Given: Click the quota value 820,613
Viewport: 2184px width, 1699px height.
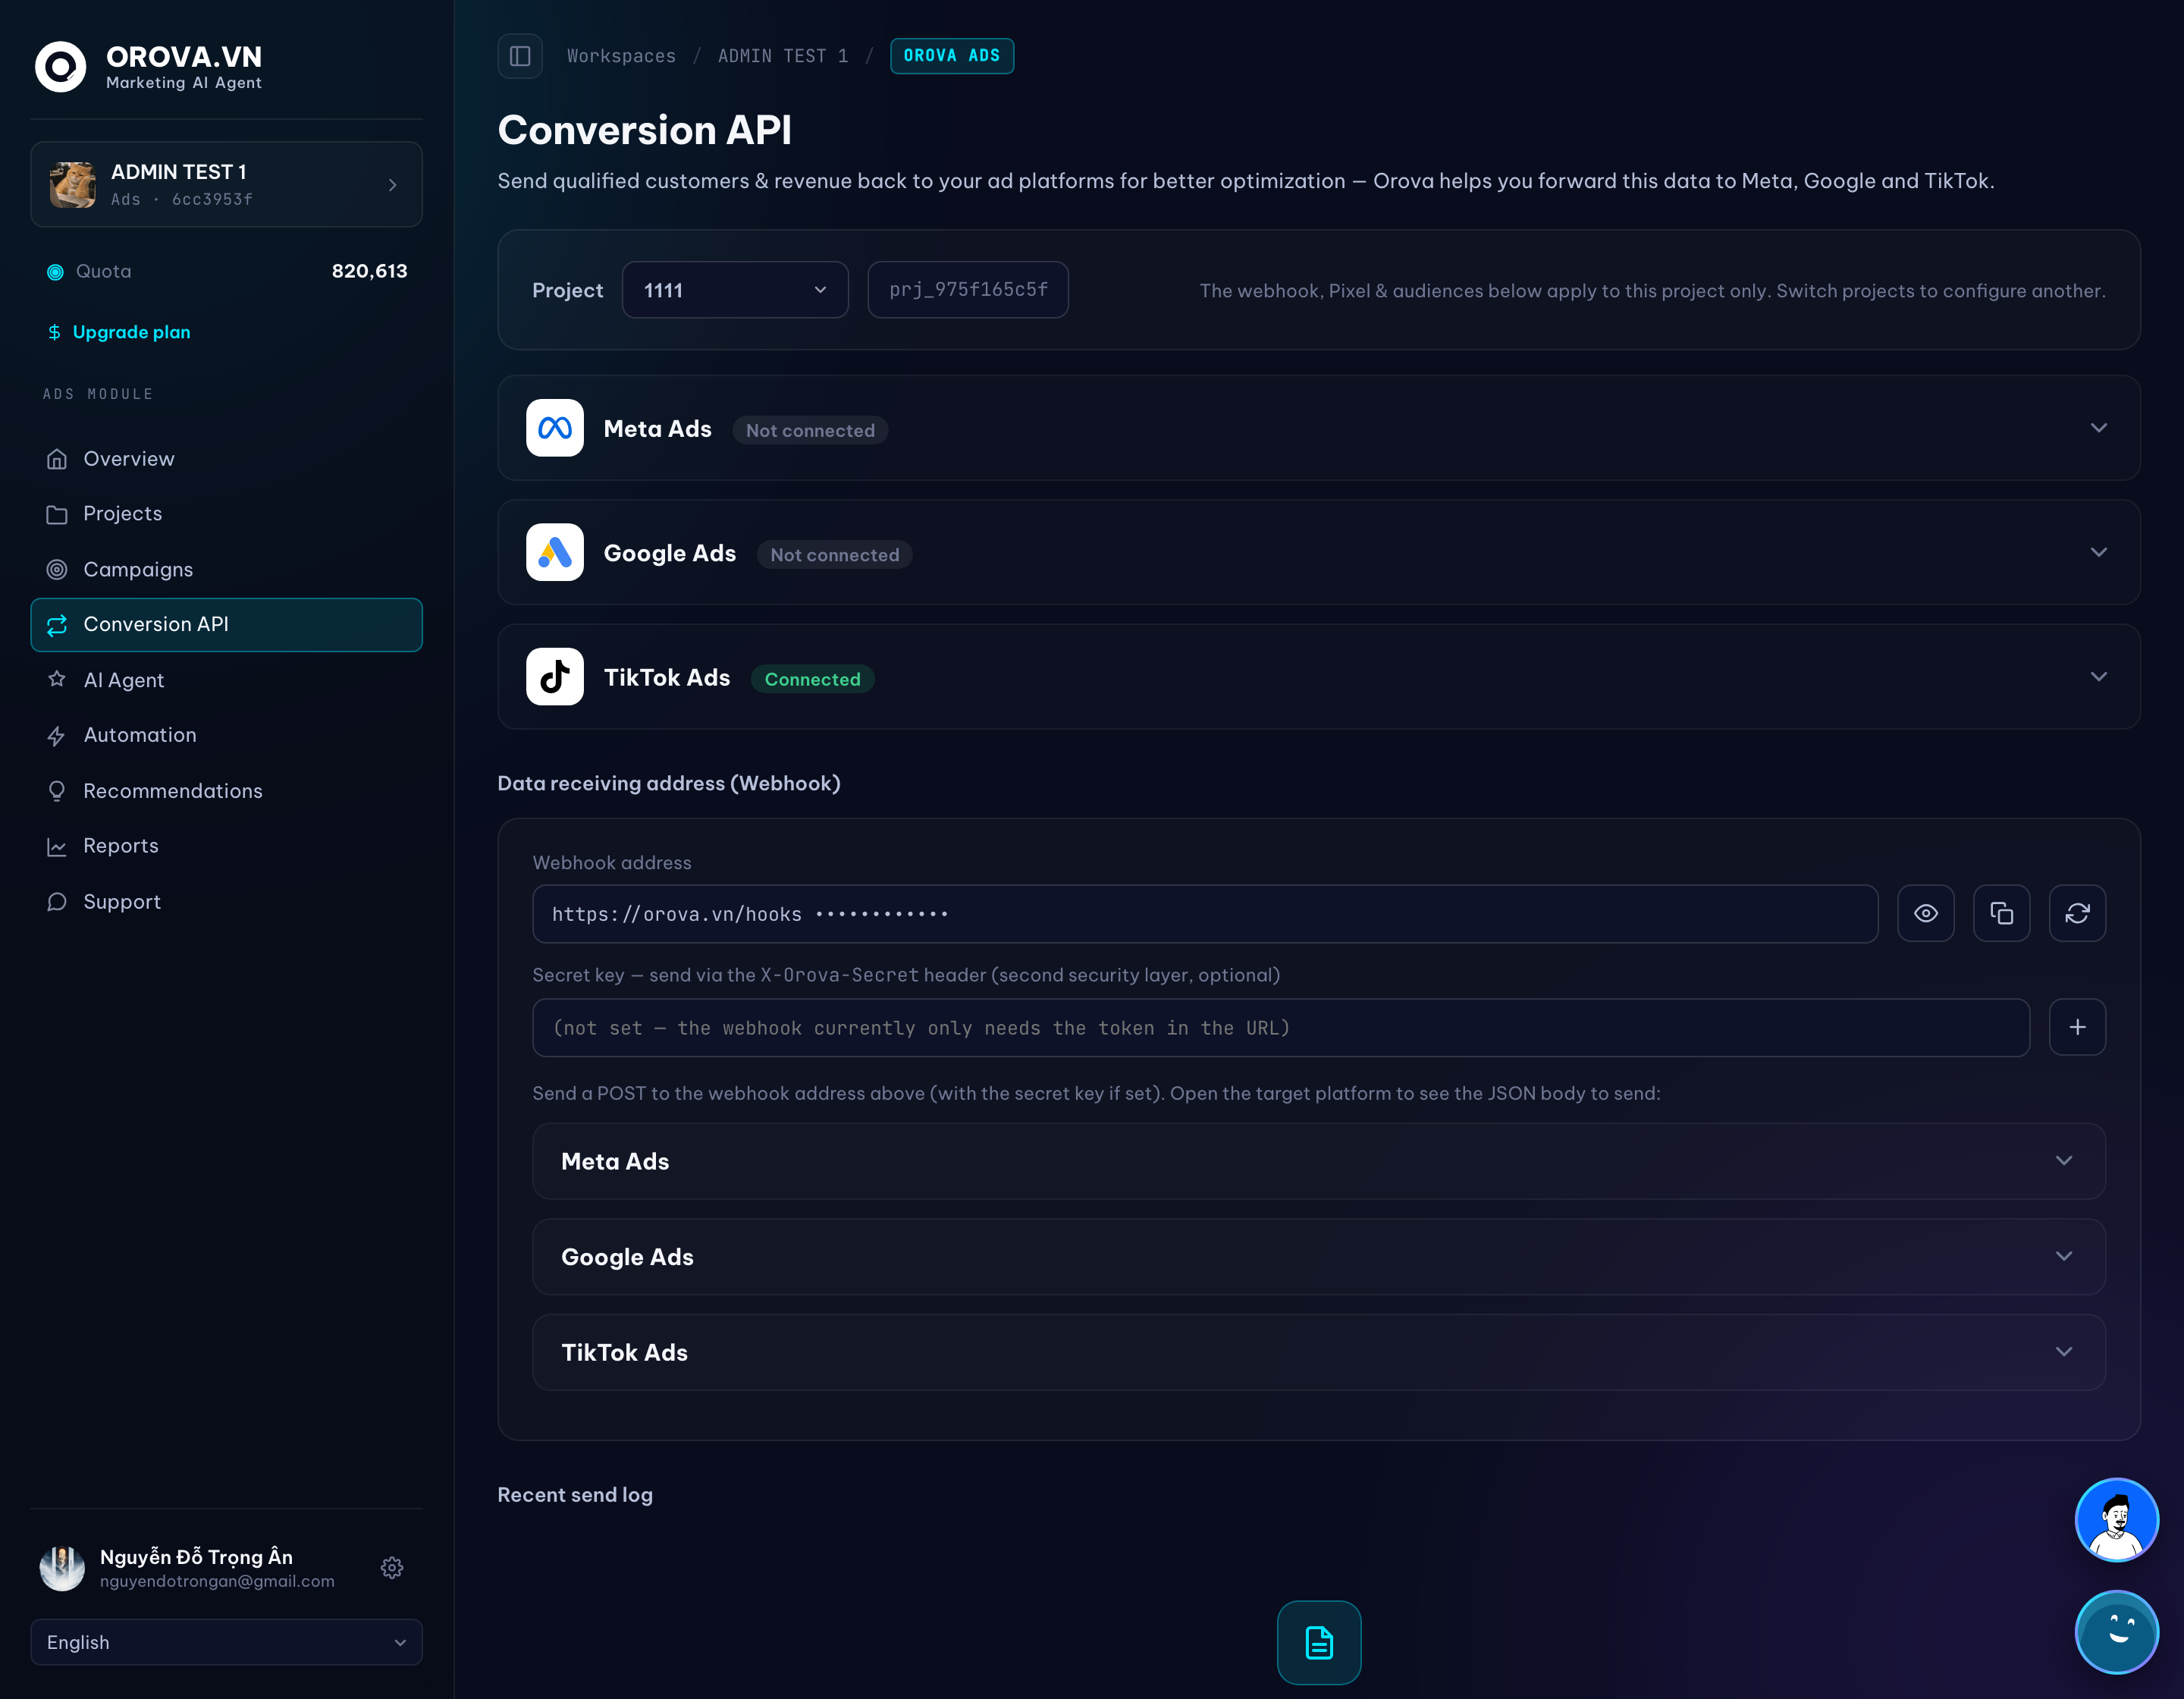Looking at the screenshot, I should coord(369,271).
